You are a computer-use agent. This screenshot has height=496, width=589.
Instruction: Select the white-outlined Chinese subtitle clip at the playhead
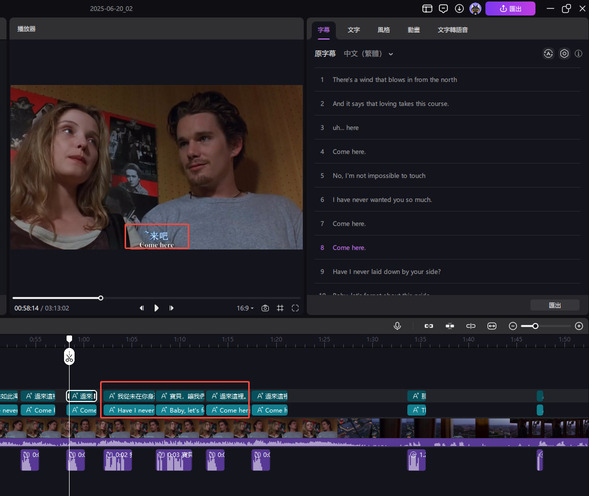coord(82,396)
